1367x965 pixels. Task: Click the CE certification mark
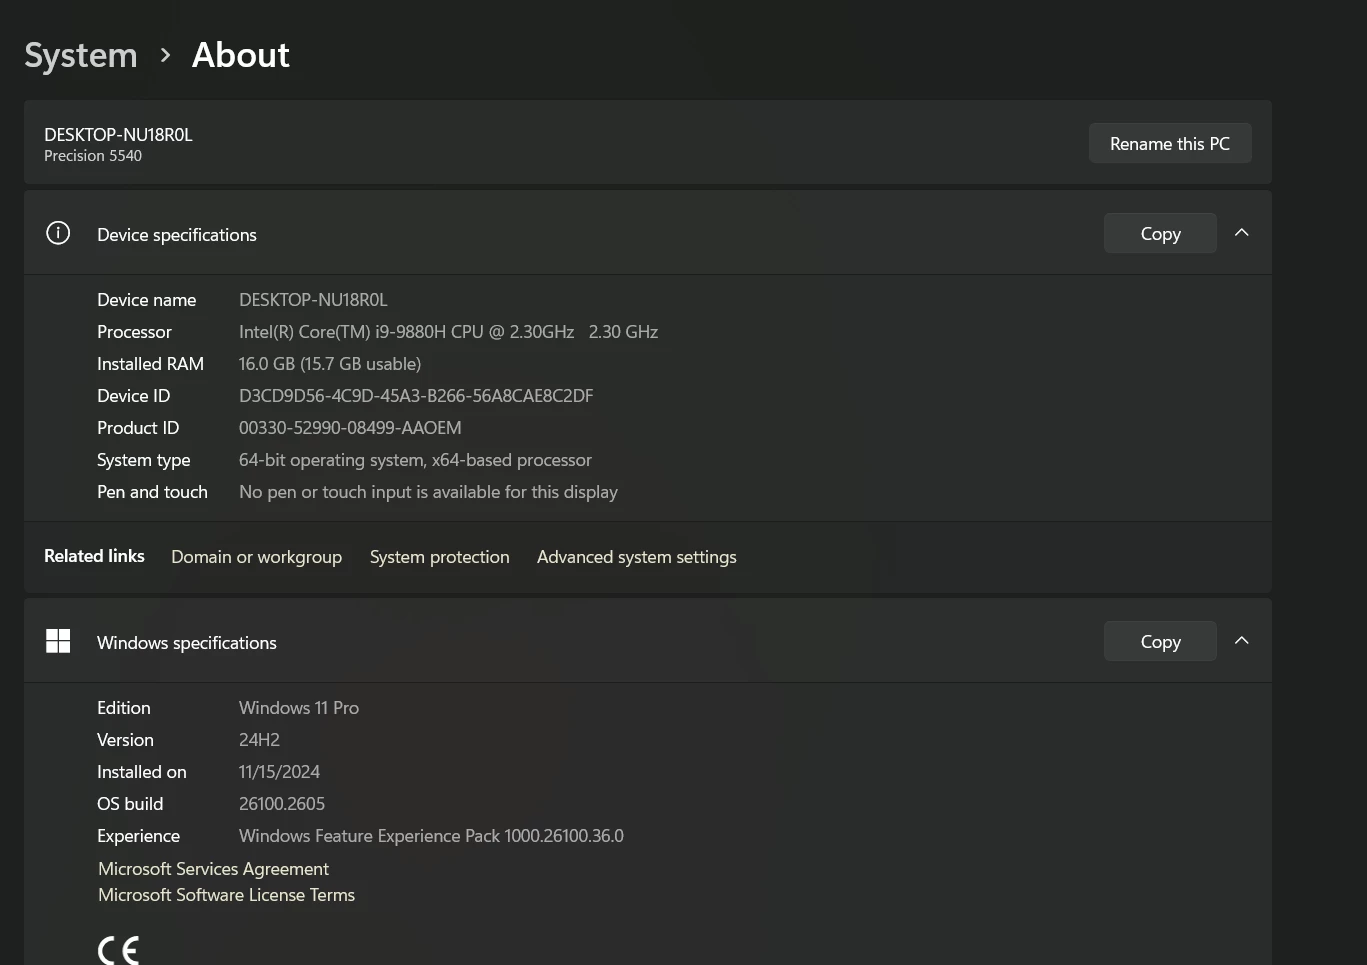(118, 950)
